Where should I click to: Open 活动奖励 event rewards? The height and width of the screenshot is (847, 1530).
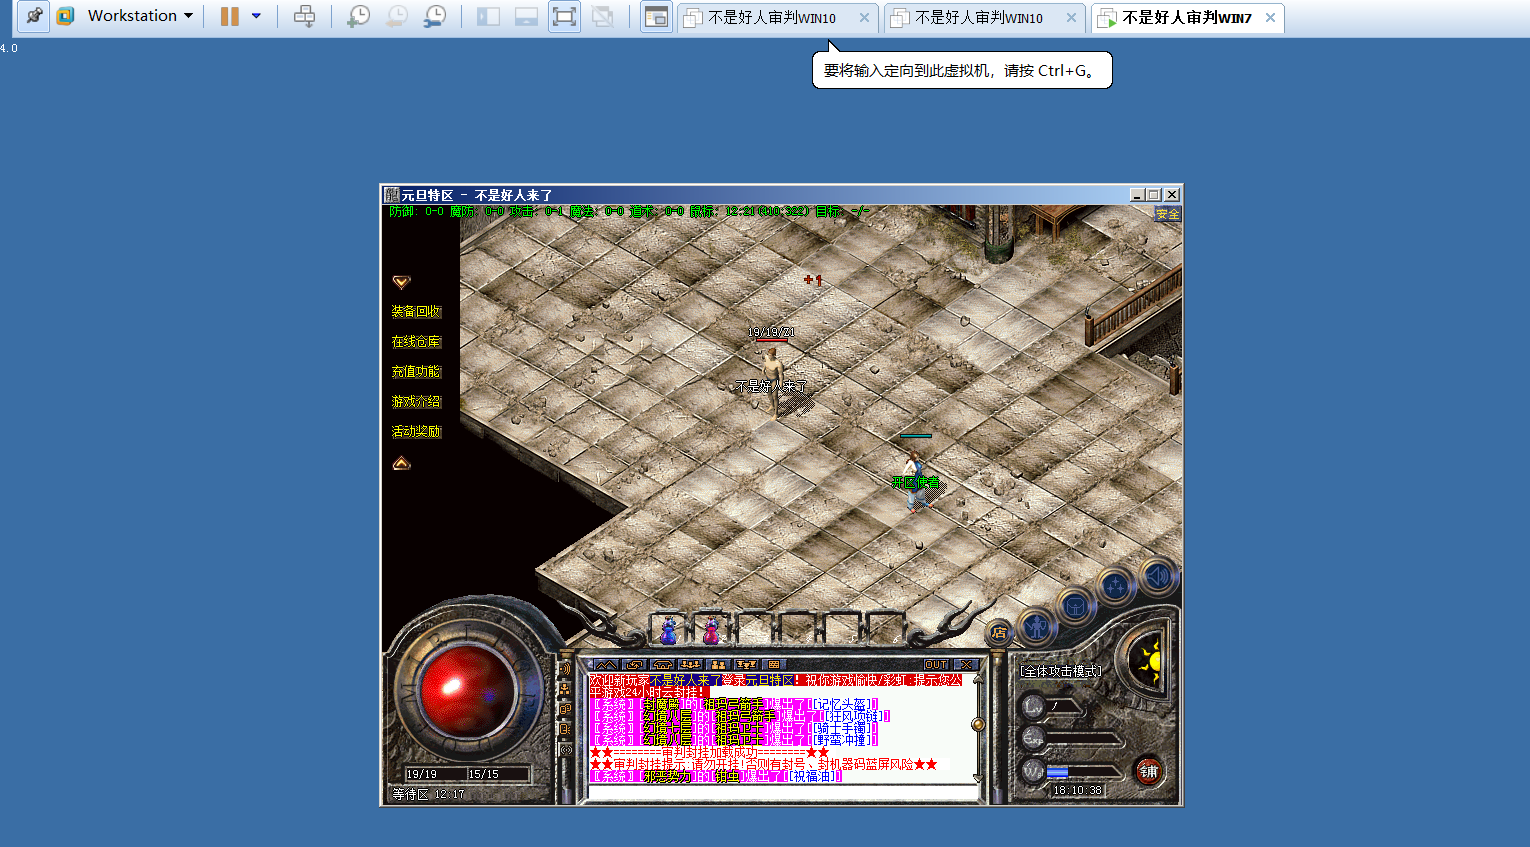coord(416,432)
